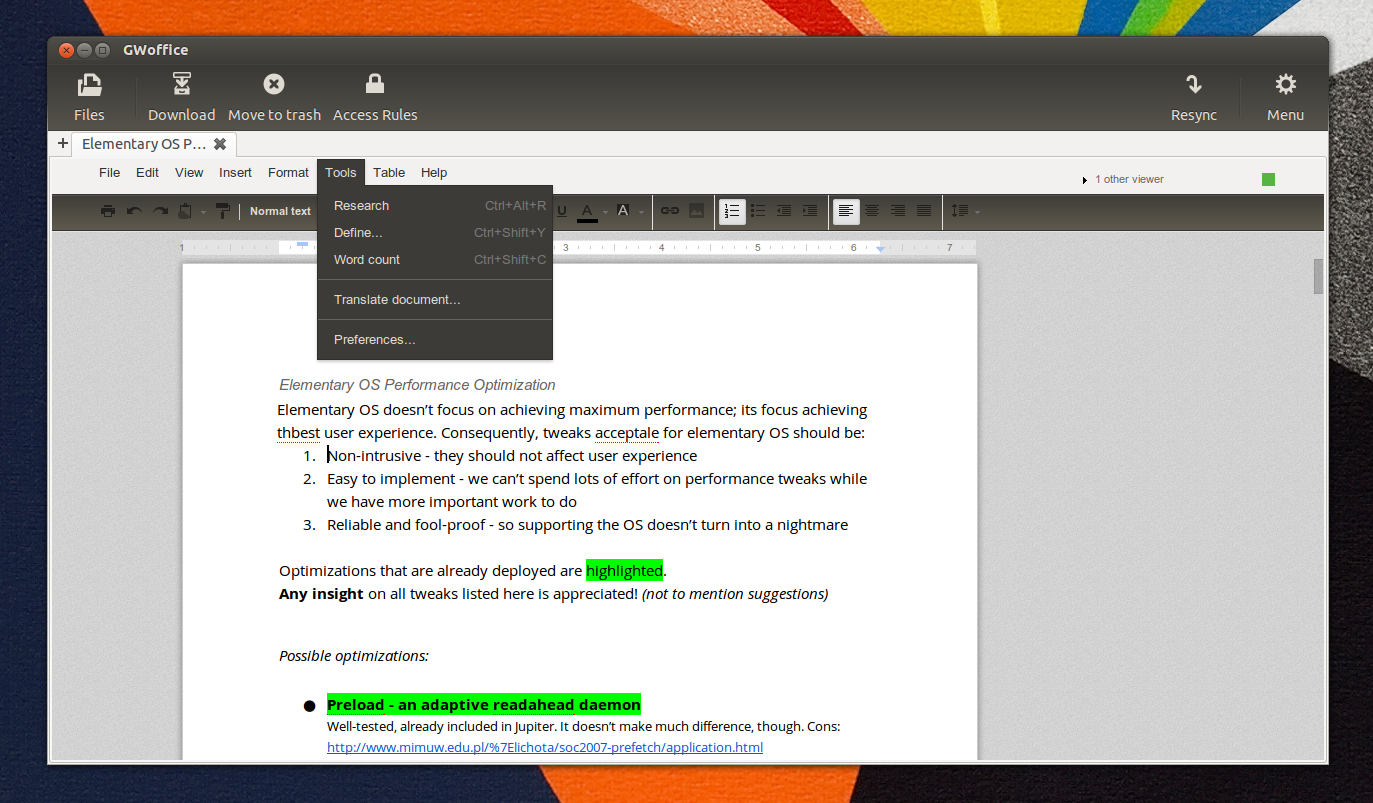The width and height of the screenshot is (1373, 803).
Task: Toggle the bulleted list button
Action: click(758, 211)
